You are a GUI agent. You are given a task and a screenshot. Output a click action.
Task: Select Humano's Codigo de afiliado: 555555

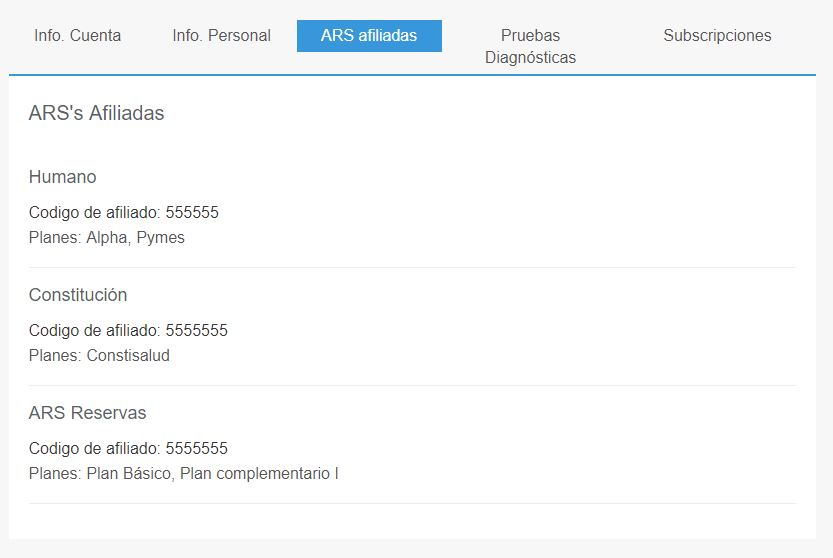124,213
